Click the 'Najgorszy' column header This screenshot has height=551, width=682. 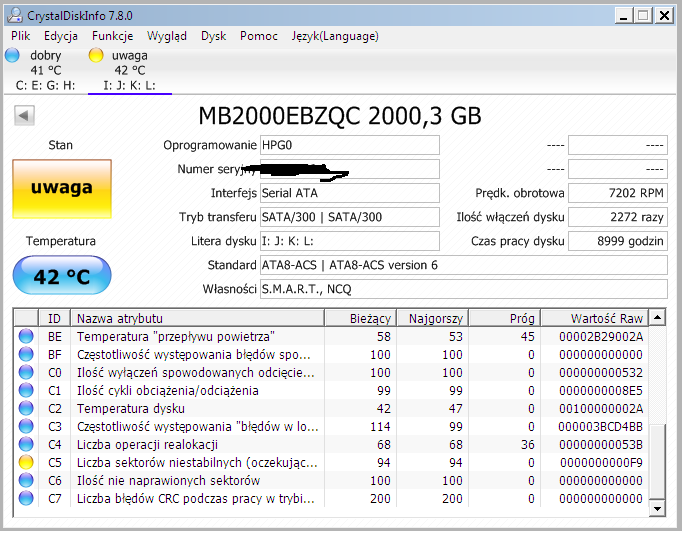(433, 318)
